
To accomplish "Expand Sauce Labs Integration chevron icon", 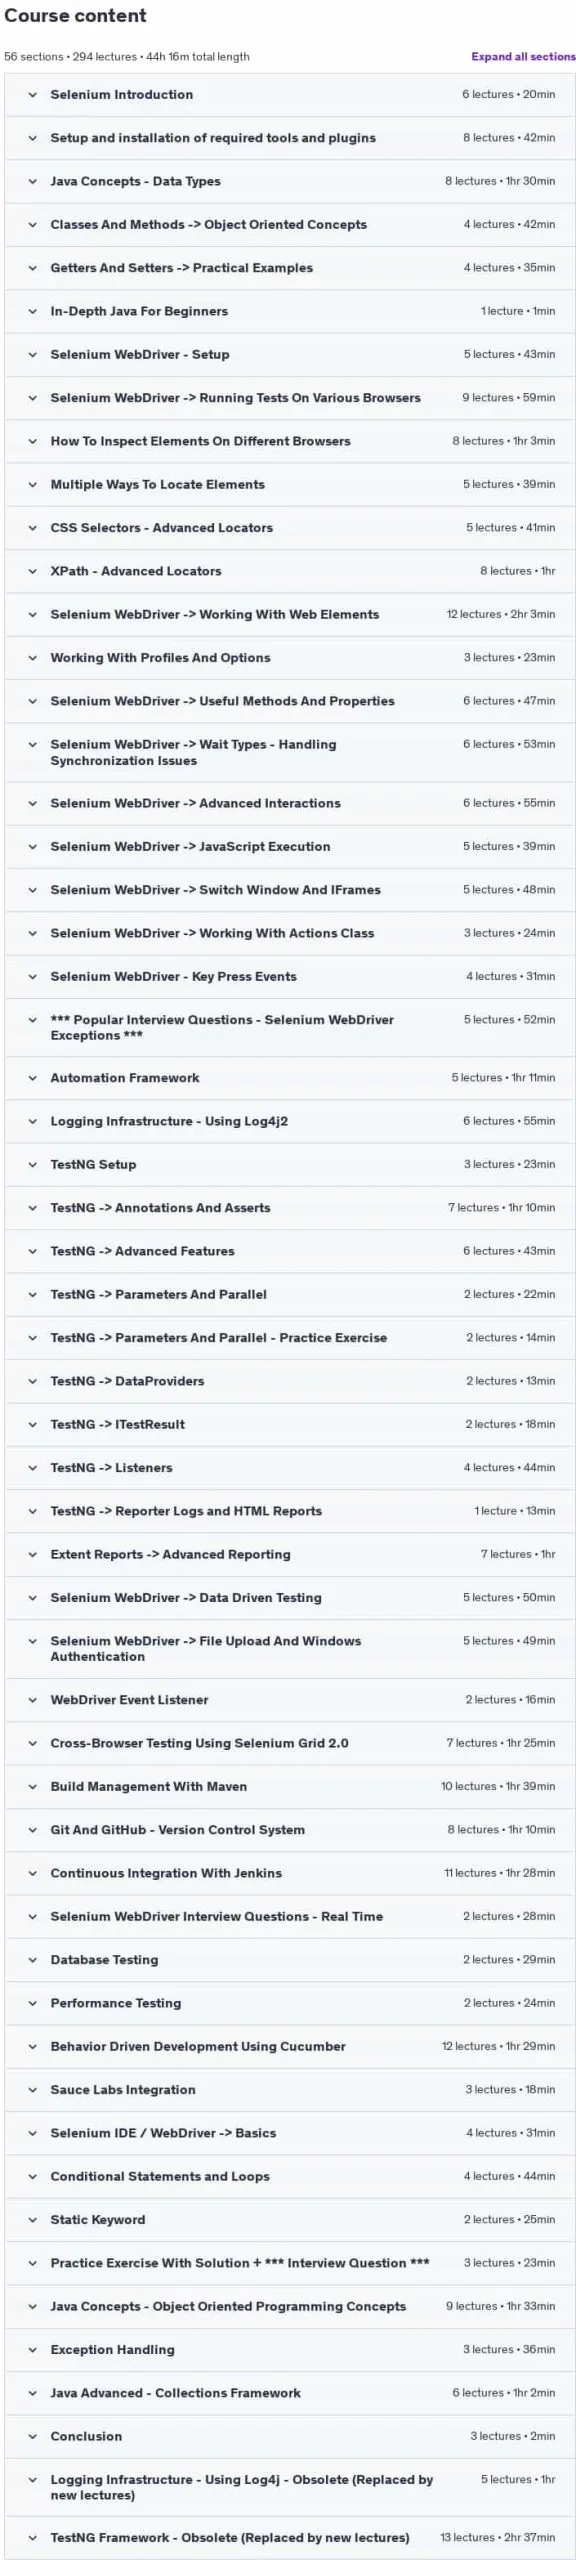I will point(32,2090).
